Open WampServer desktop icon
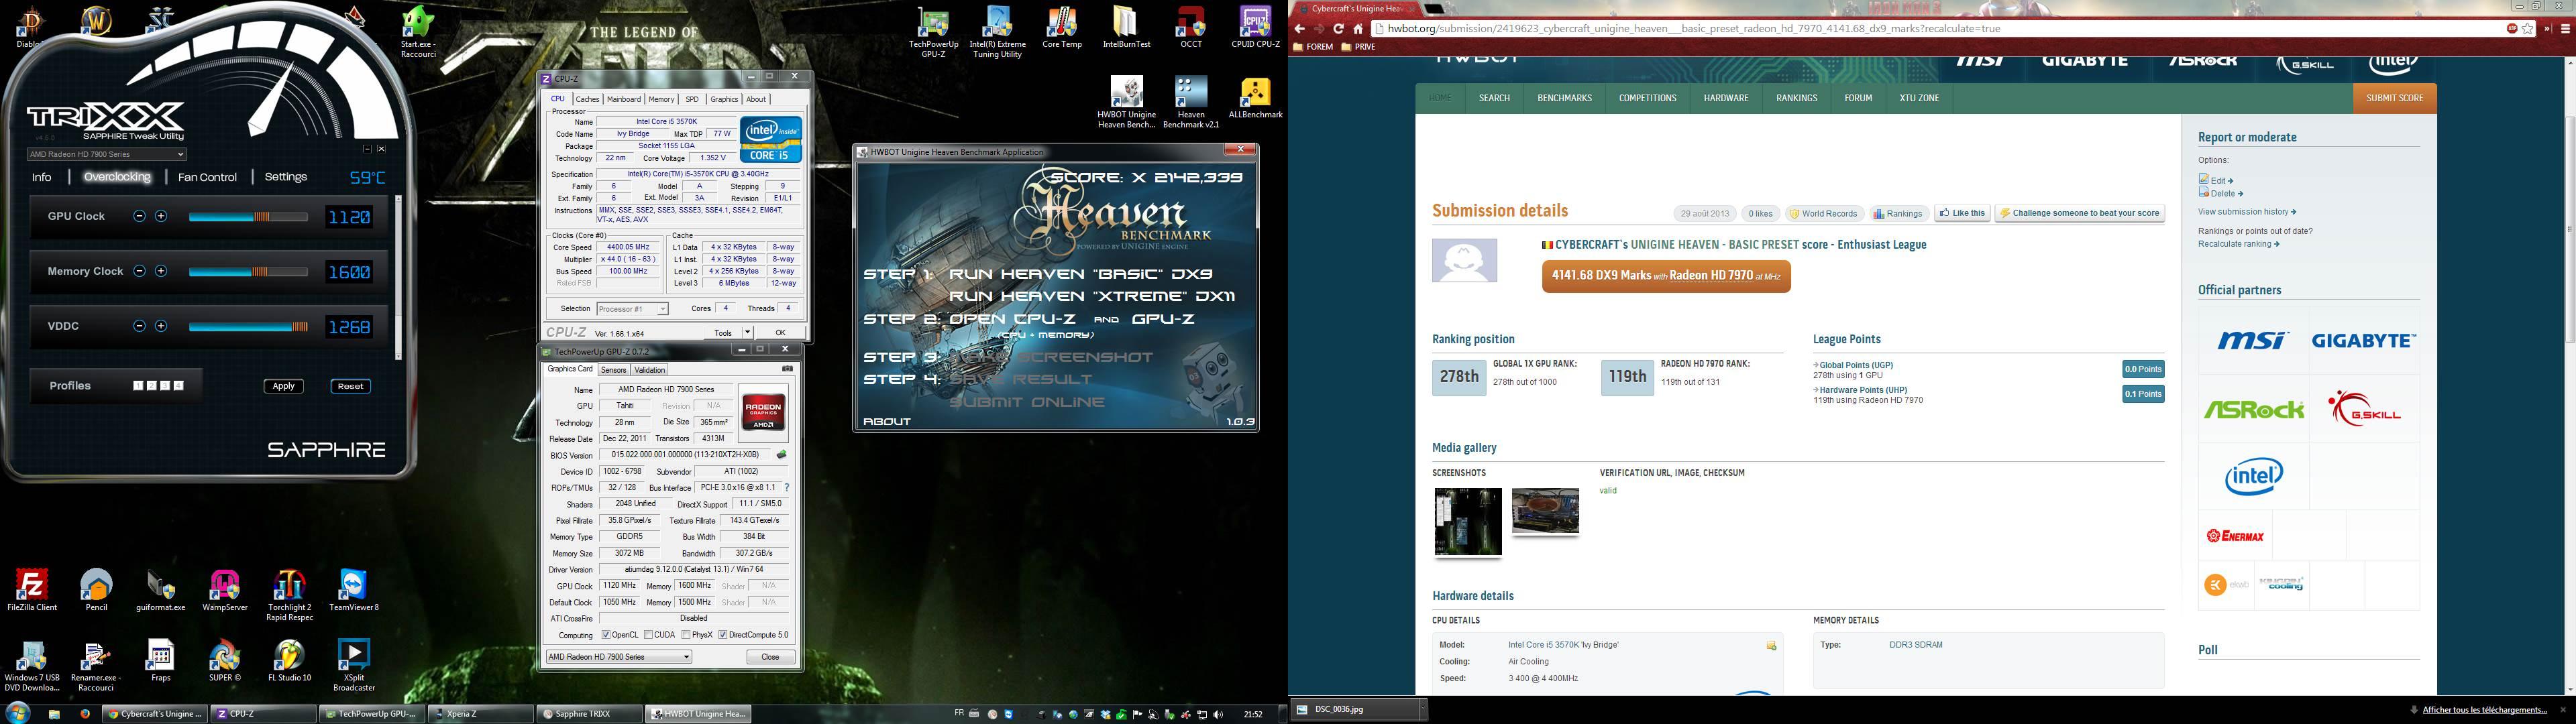Screen dimensions: 2576x724 coord(224,589)
